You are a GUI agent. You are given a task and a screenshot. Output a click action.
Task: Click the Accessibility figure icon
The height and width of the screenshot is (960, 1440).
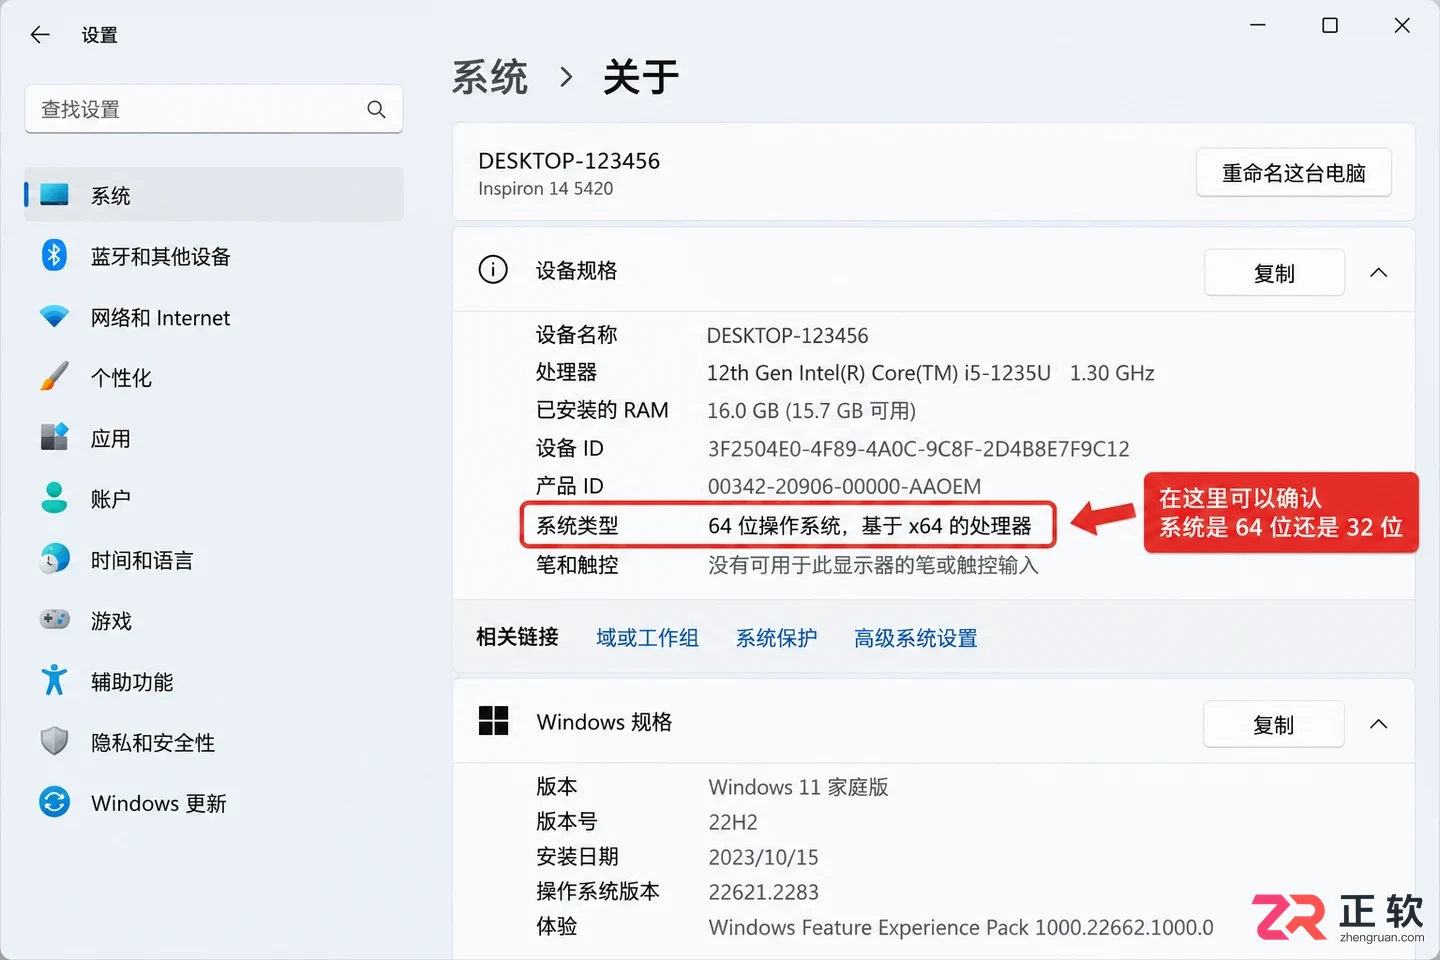point(54,680)
